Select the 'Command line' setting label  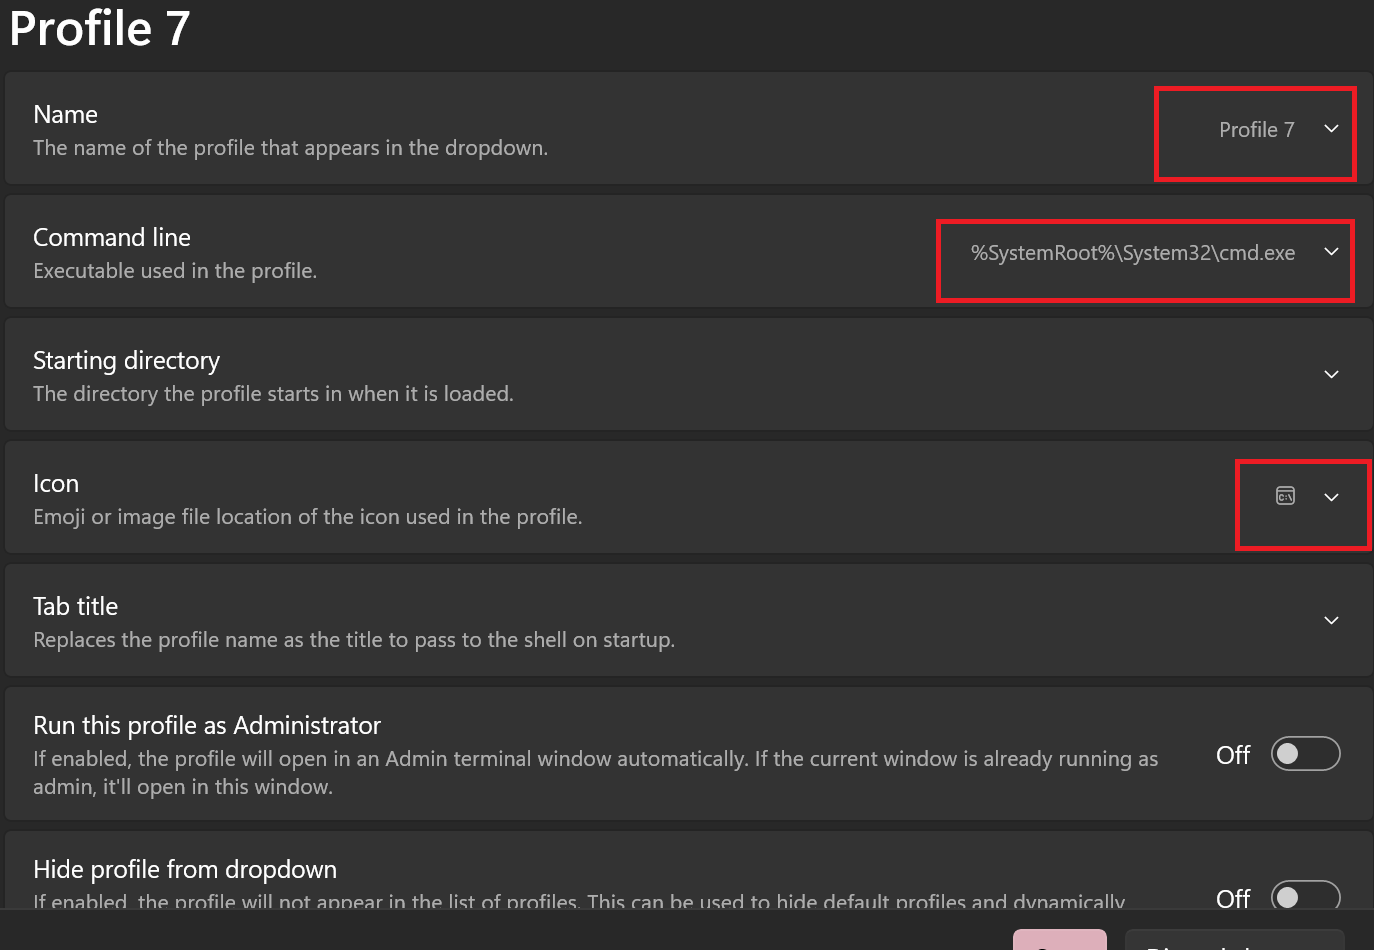coord(112,238)
